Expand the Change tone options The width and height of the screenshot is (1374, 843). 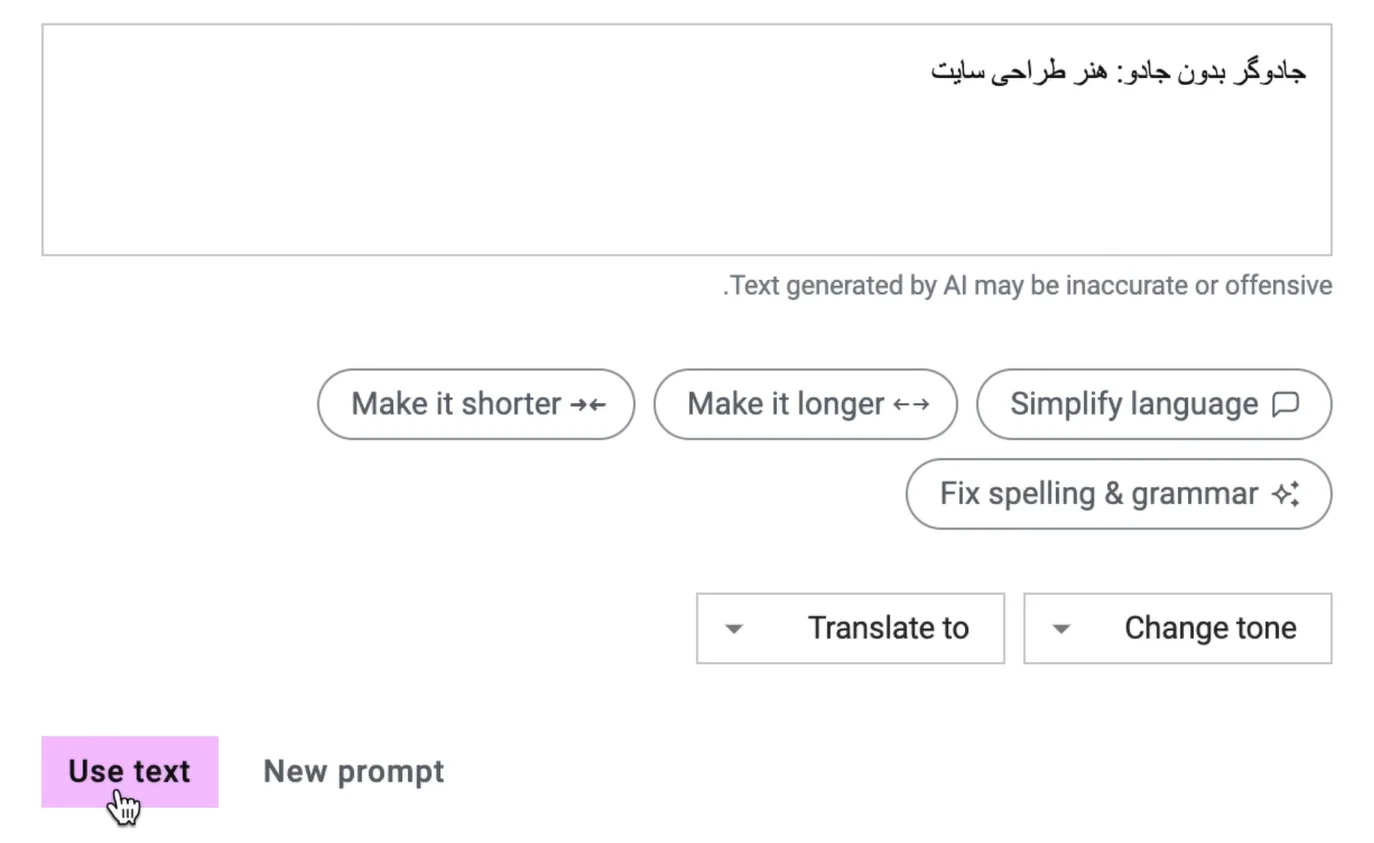1177,628
